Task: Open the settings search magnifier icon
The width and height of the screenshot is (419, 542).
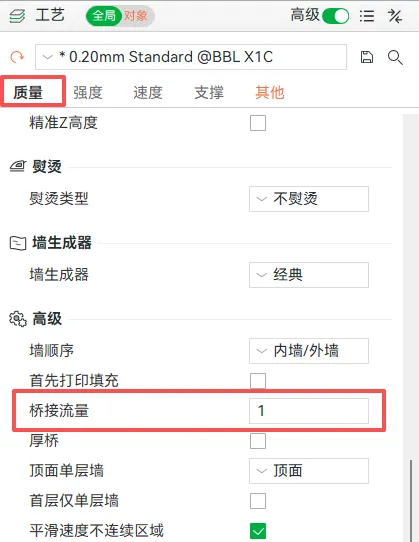Action: coord(395,57)
